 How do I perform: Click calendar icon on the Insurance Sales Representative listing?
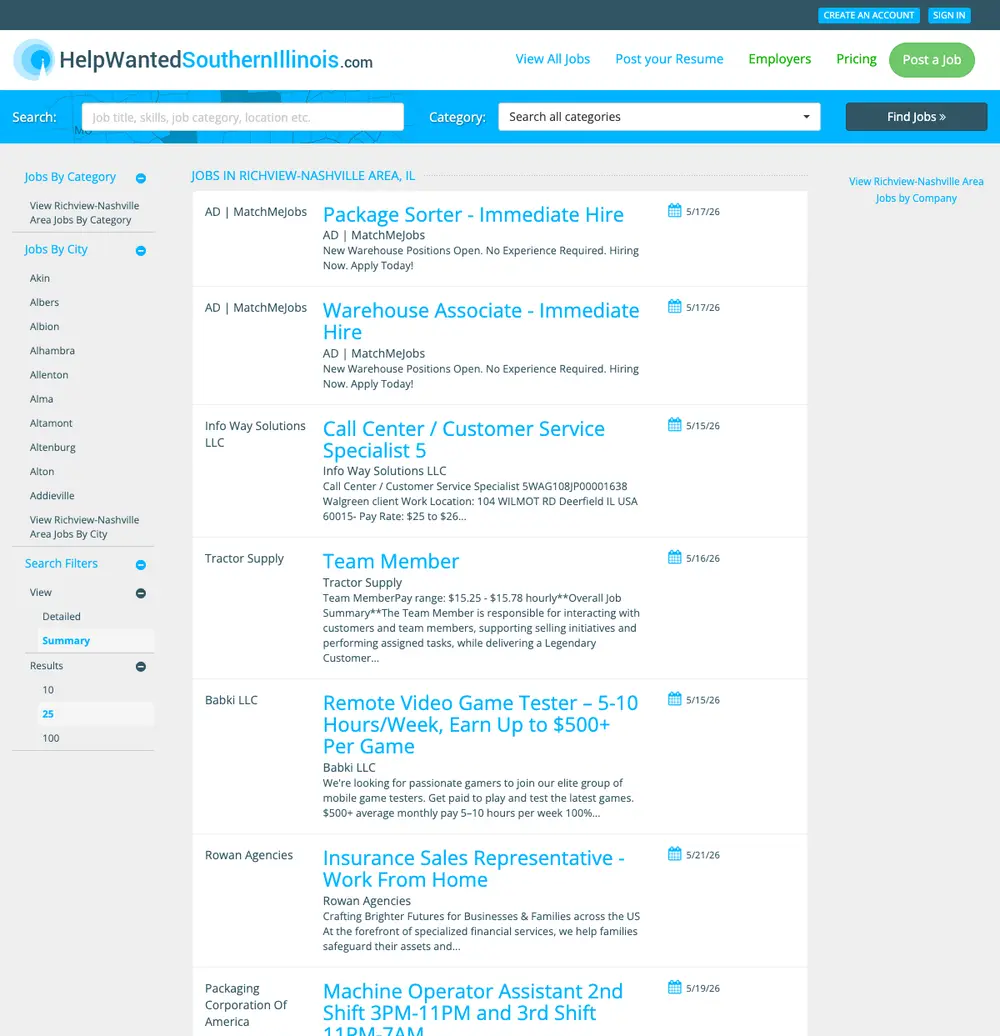pos(674,854)
